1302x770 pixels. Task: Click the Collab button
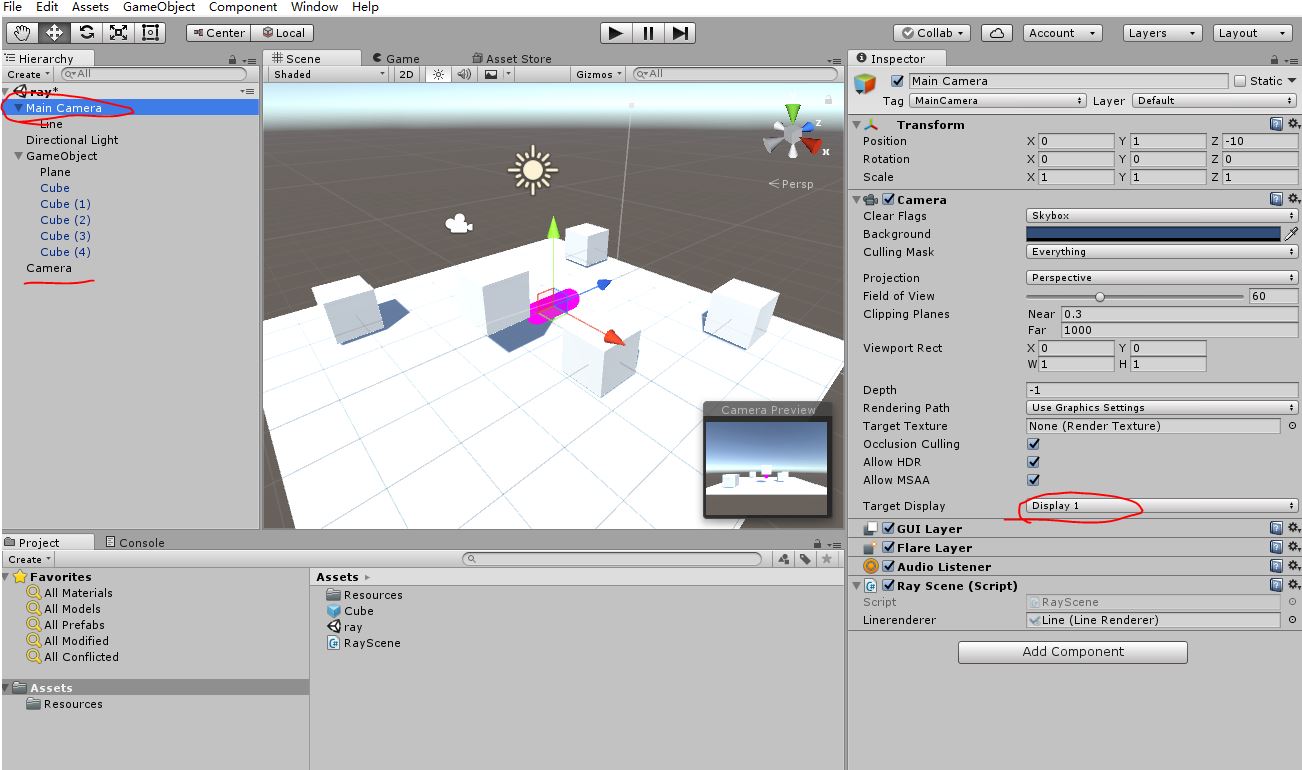pyautogui.click(x=930, y=33)
